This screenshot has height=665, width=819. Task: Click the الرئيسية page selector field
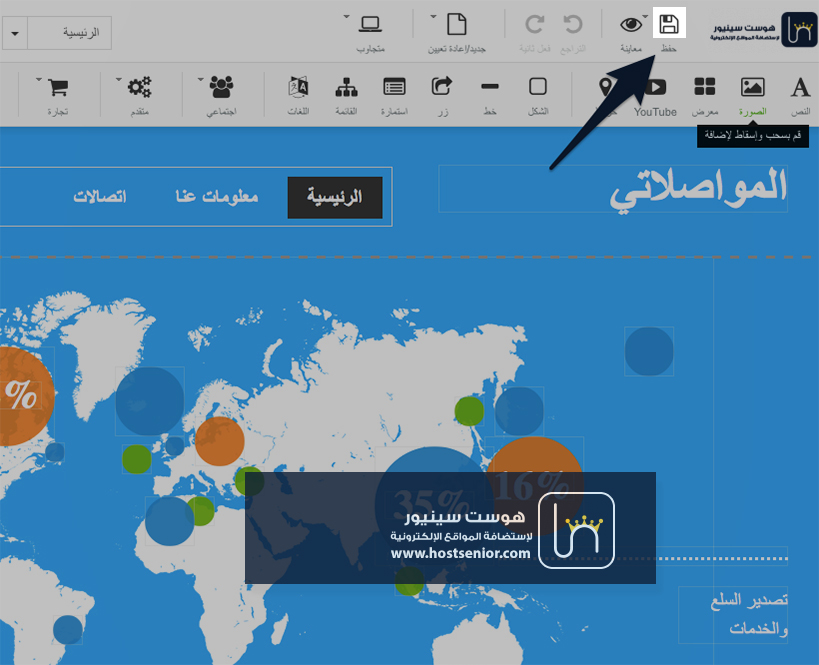69,33
